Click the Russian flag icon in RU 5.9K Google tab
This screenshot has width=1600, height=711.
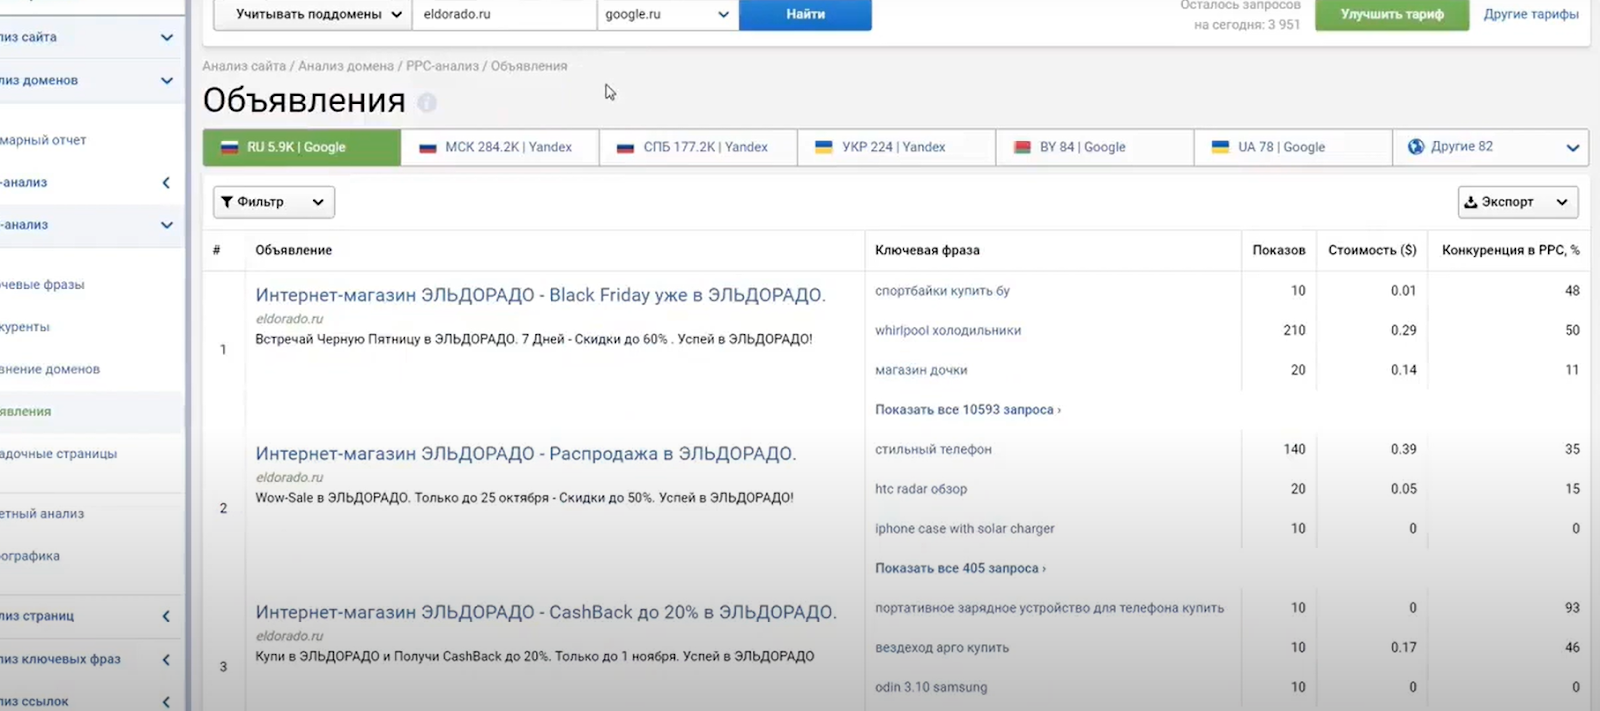[x=229, y=147]
